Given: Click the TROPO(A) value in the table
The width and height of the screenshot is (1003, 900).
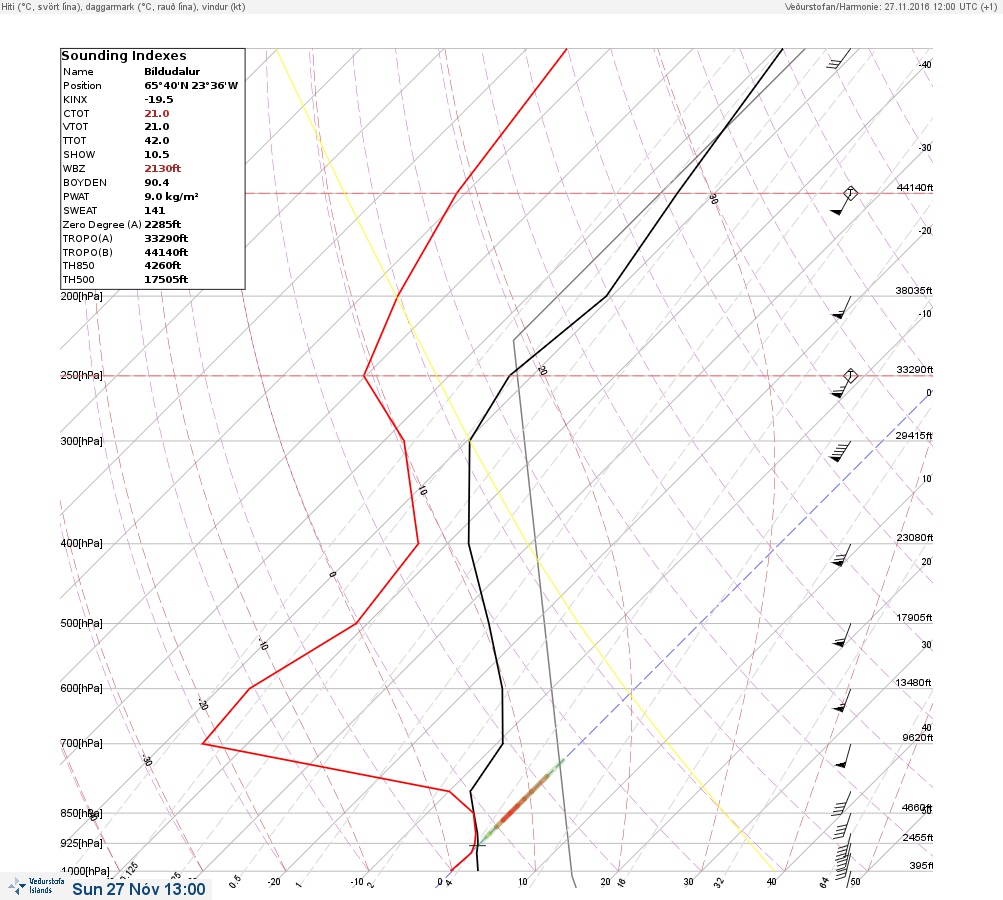Looking at the screenshot, I should point(166,239).
